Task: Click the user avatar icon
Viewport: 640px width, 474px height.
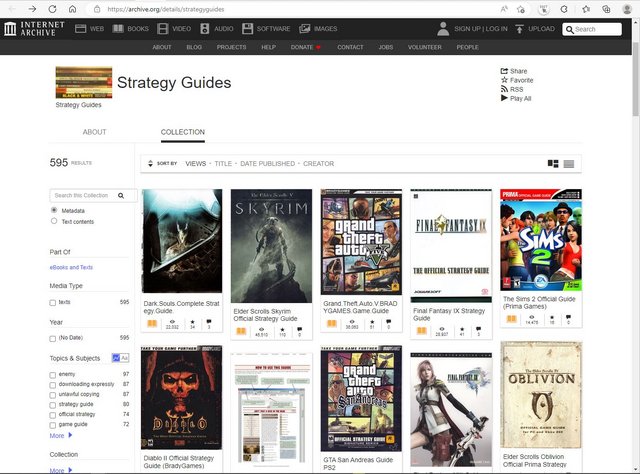Action: tap(443, 29)
